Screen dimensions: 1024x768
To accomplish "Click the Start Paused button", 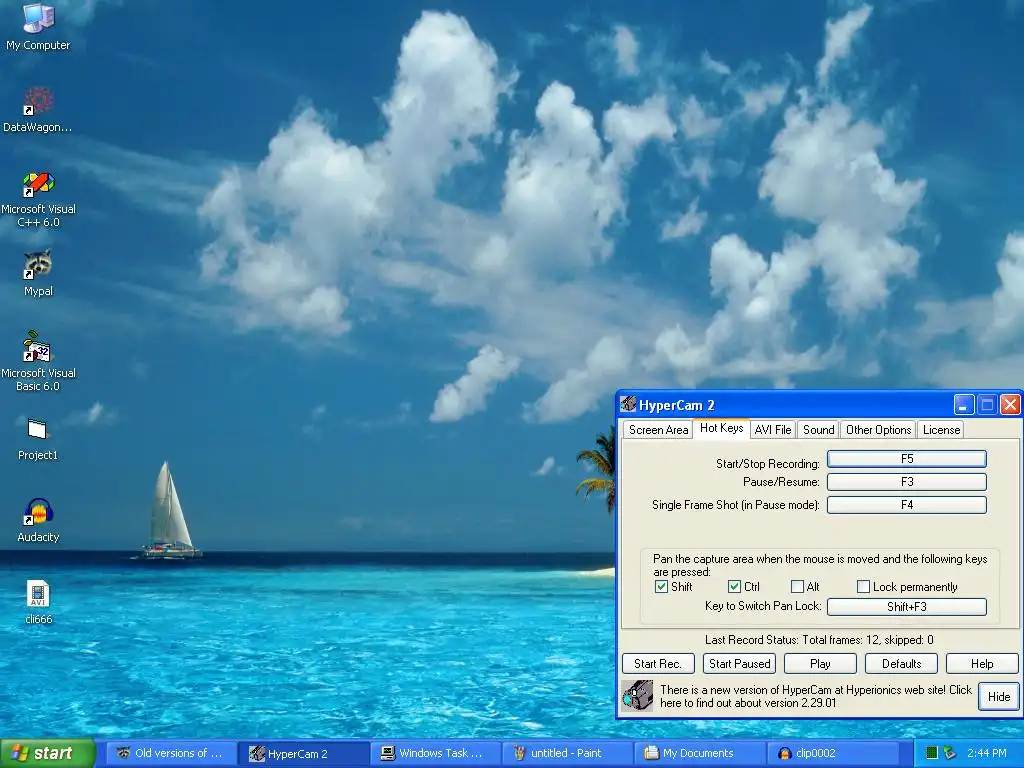I will click(x=739, y=664).
